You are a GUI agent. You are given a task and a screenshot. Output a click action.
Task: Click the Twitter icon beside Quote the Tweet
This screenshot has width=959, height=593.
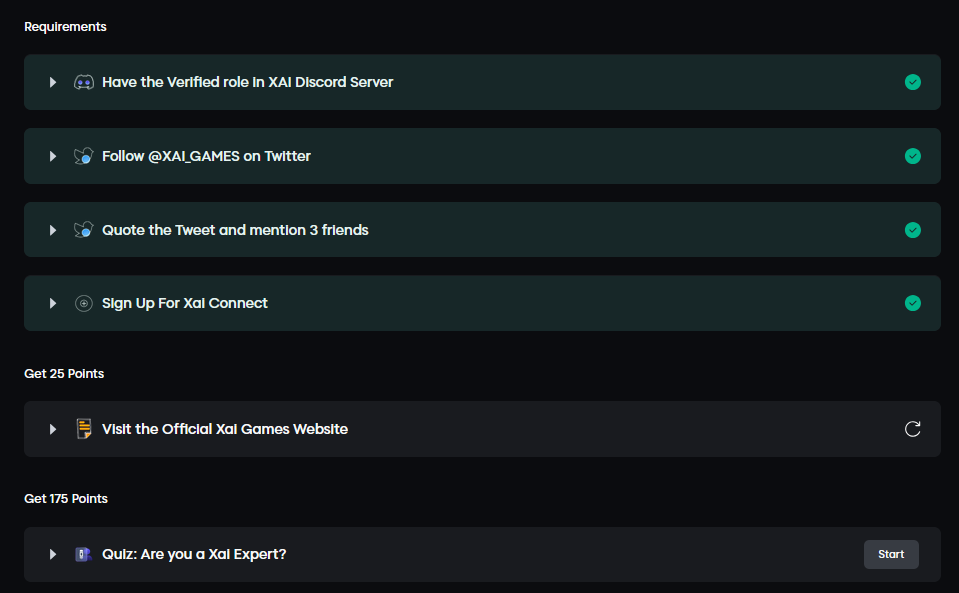point(84,230)
